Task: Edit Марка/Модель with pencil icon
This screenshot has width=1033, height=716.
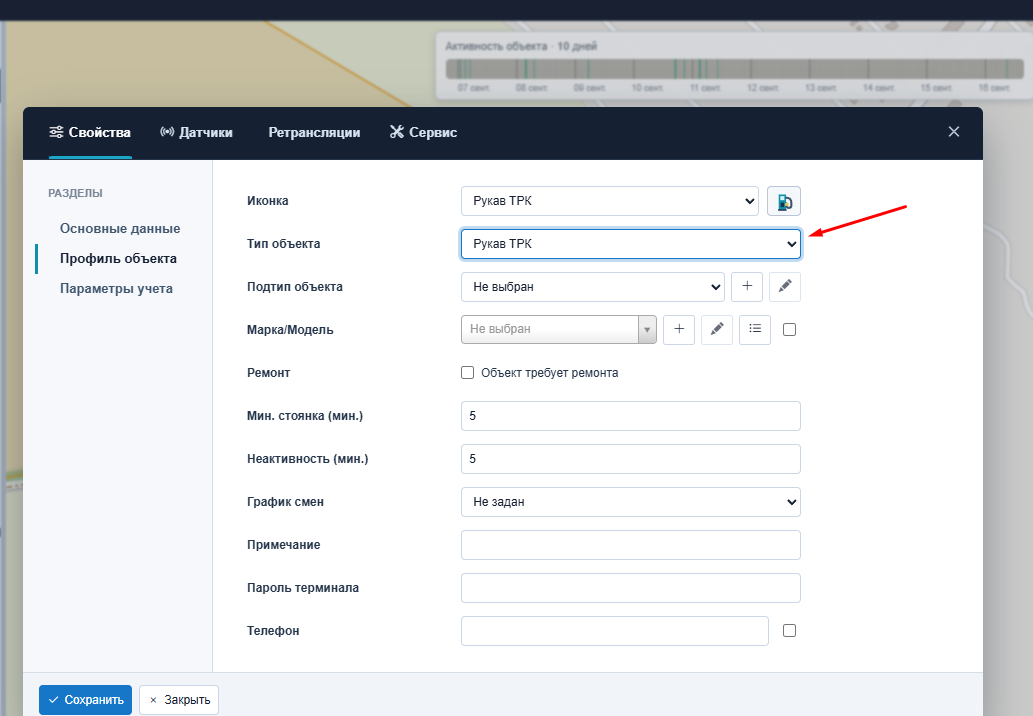Action: [x=717, y=329]
